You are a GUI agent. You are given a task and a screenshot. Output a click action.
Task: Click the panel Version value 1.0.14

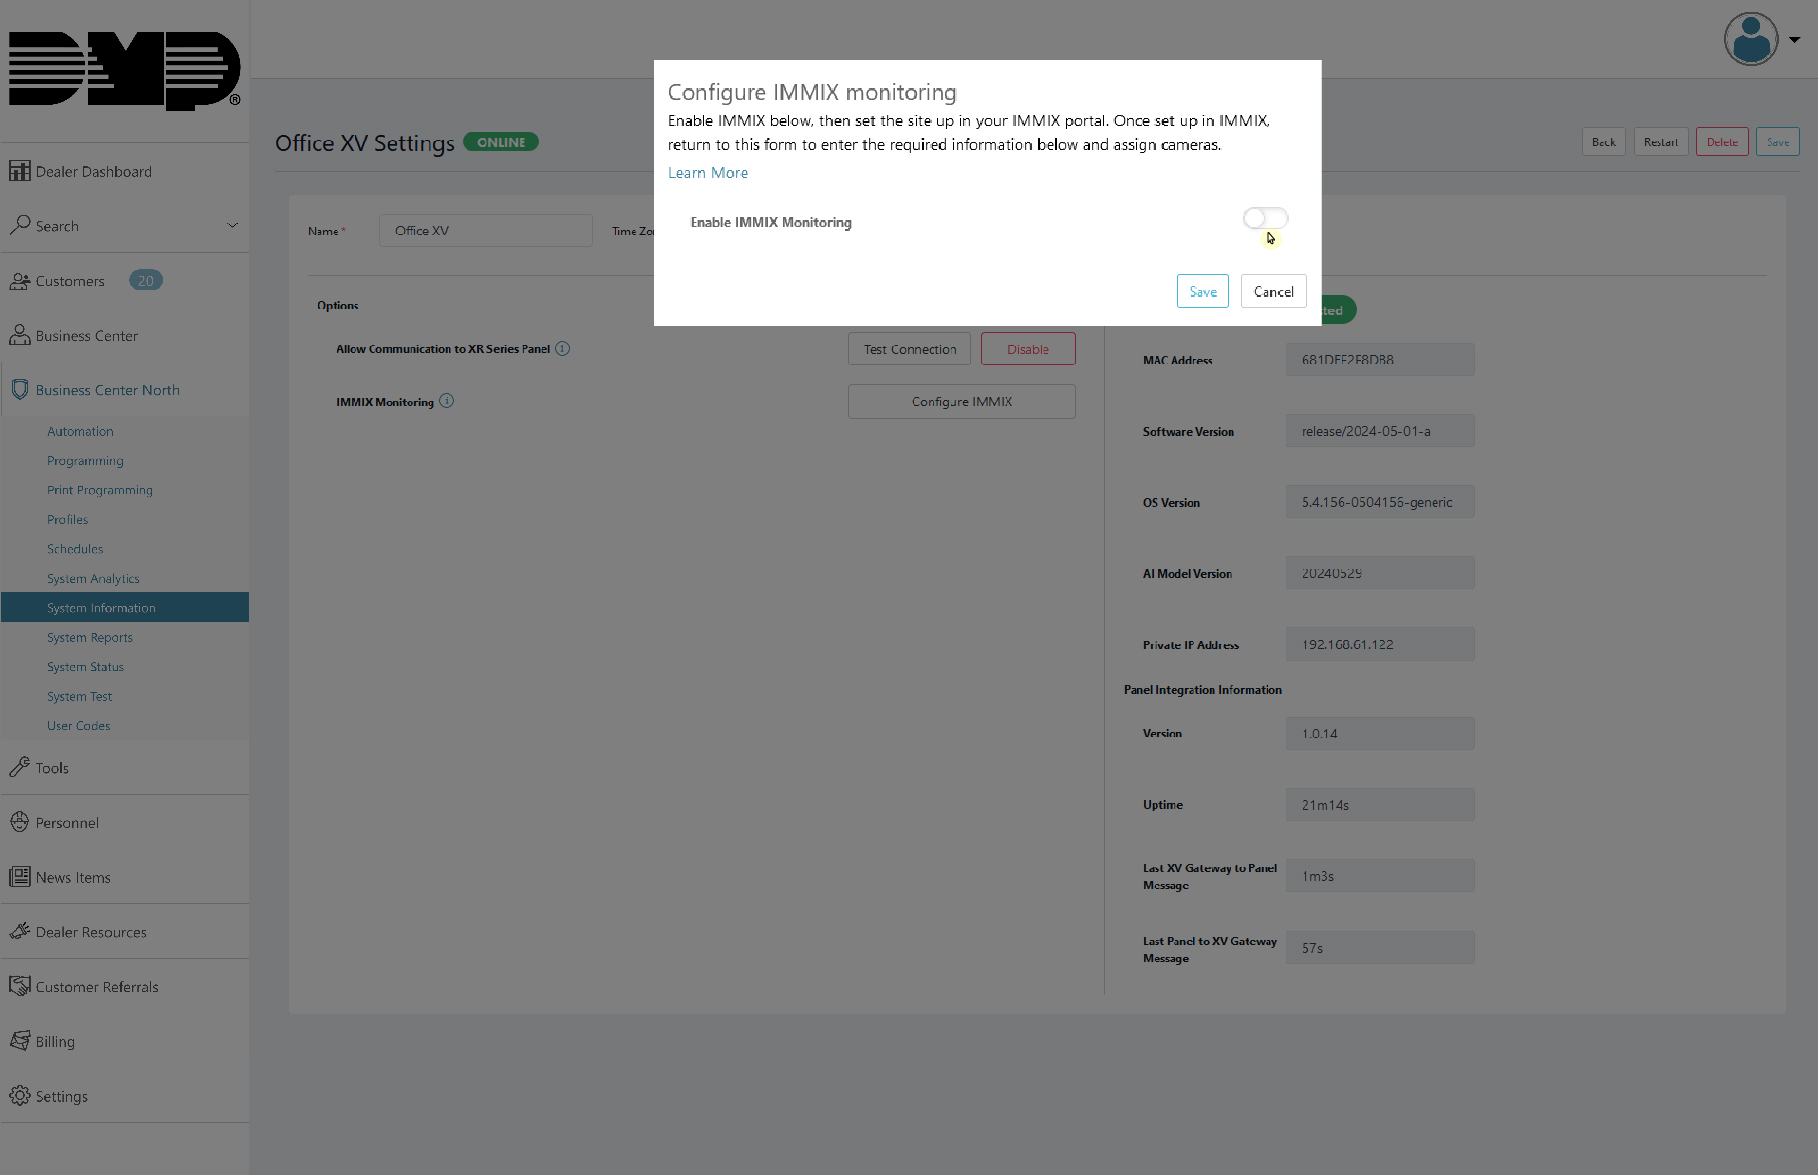[1380, 733]
